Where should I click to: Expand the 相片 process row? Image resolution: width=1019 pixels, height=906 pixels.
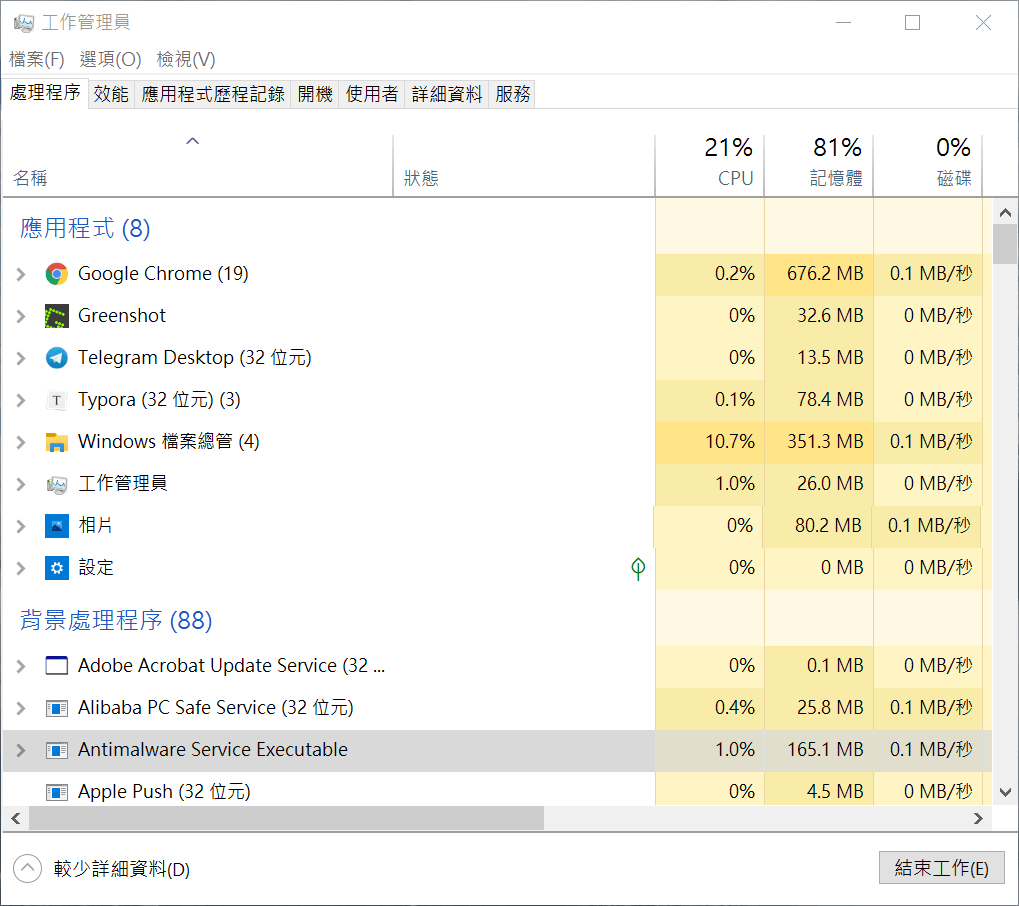coord(21,526)
